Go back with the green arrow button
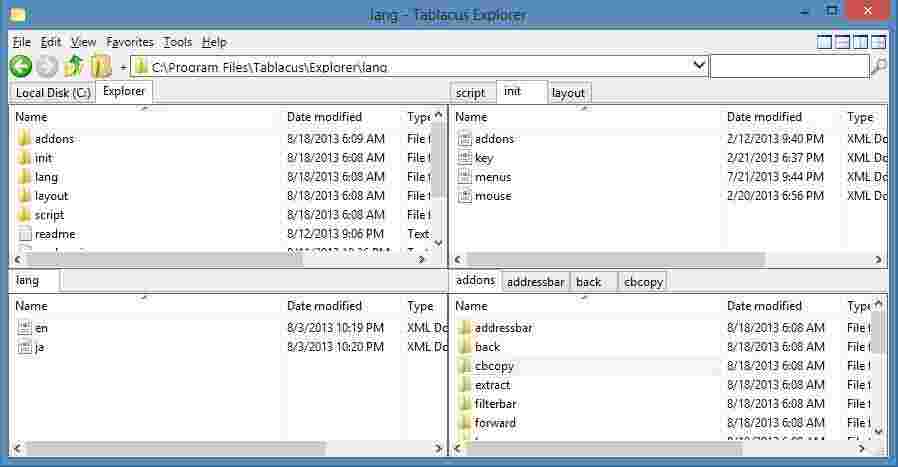Image resolution: width=898 pixels, height=467 pixels. tap(21, 66)
